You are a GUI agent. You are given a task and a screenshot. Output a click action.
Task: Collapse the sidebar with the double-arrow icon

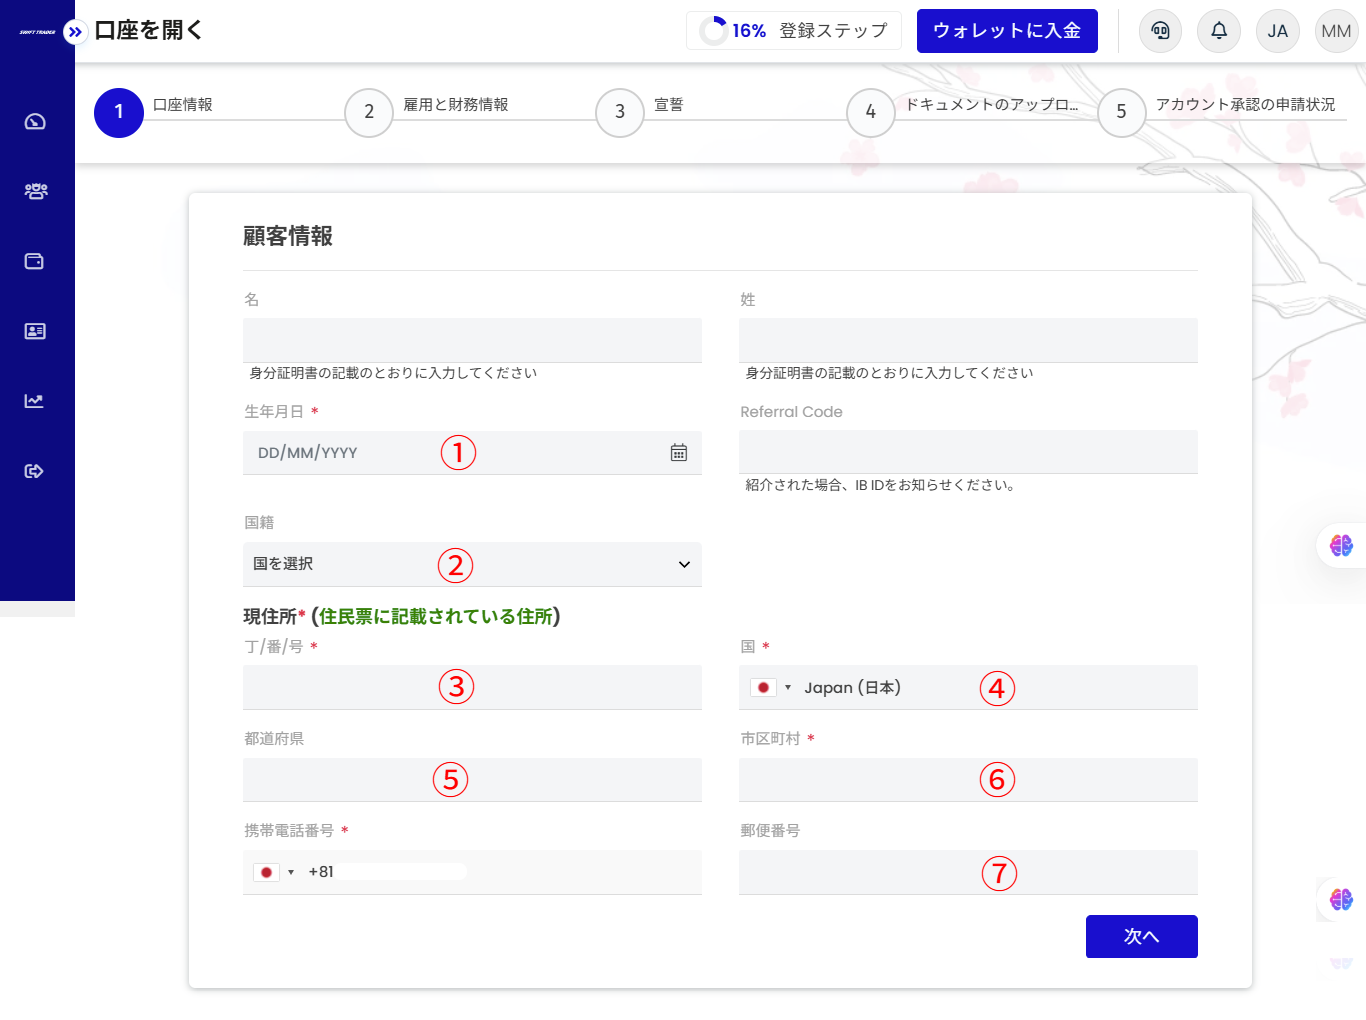coord(74,31)
